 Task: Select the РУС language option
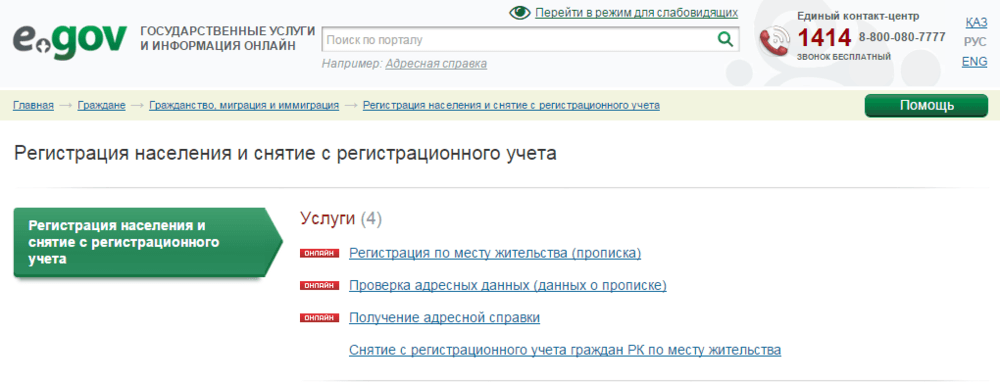point(976,43)
